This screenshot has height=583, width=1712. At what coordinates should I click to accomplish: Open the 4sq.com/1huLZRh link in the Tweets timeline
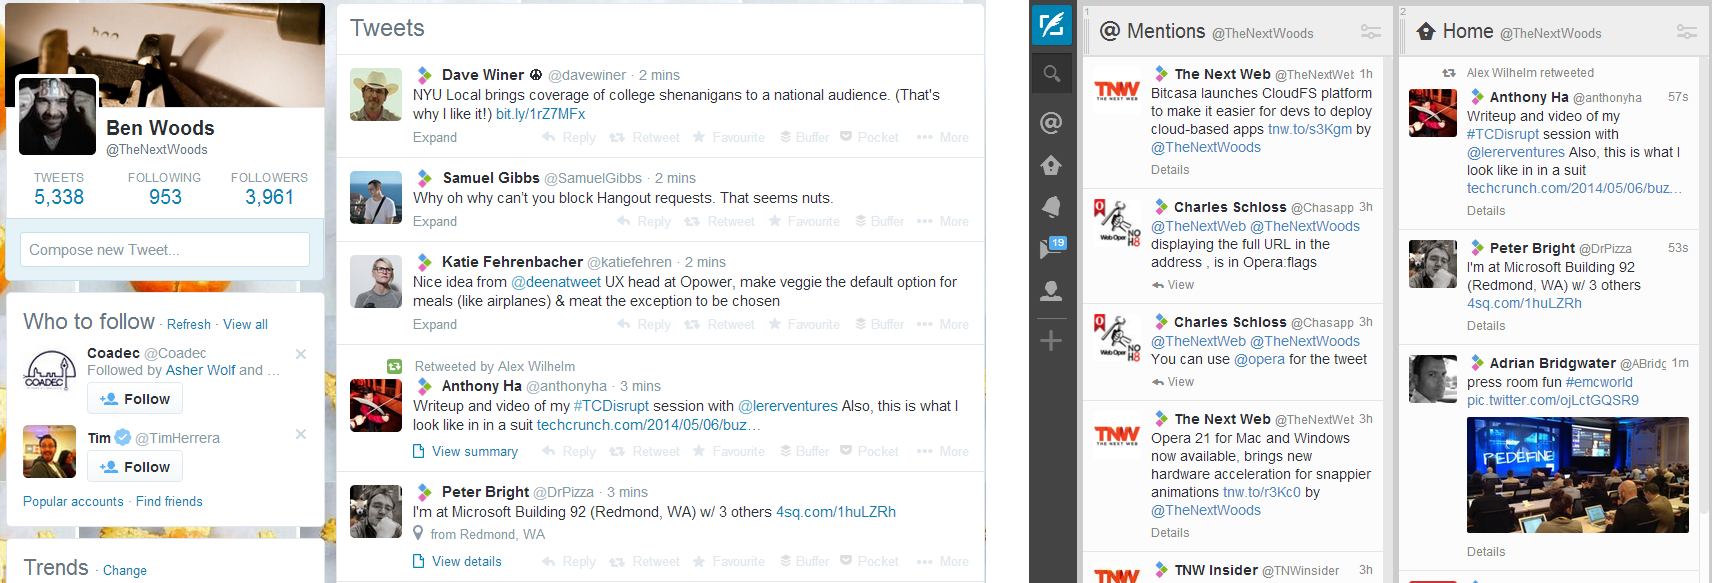click(x=836, y=512)
